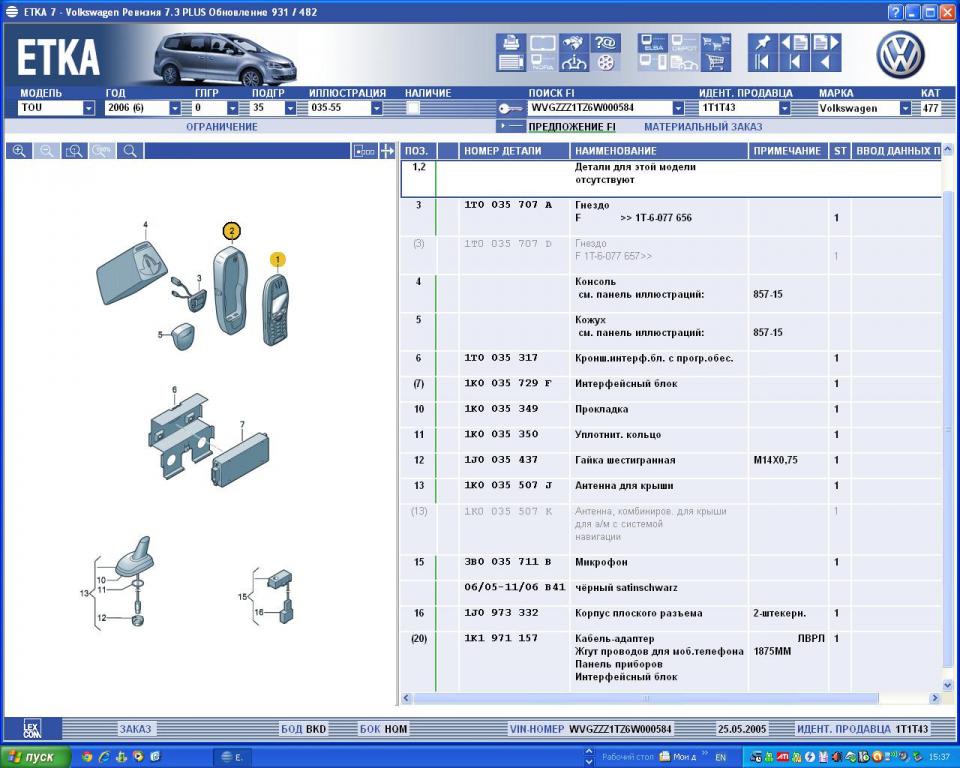Click the LexCom logo in status bar

tap(32, 729)
